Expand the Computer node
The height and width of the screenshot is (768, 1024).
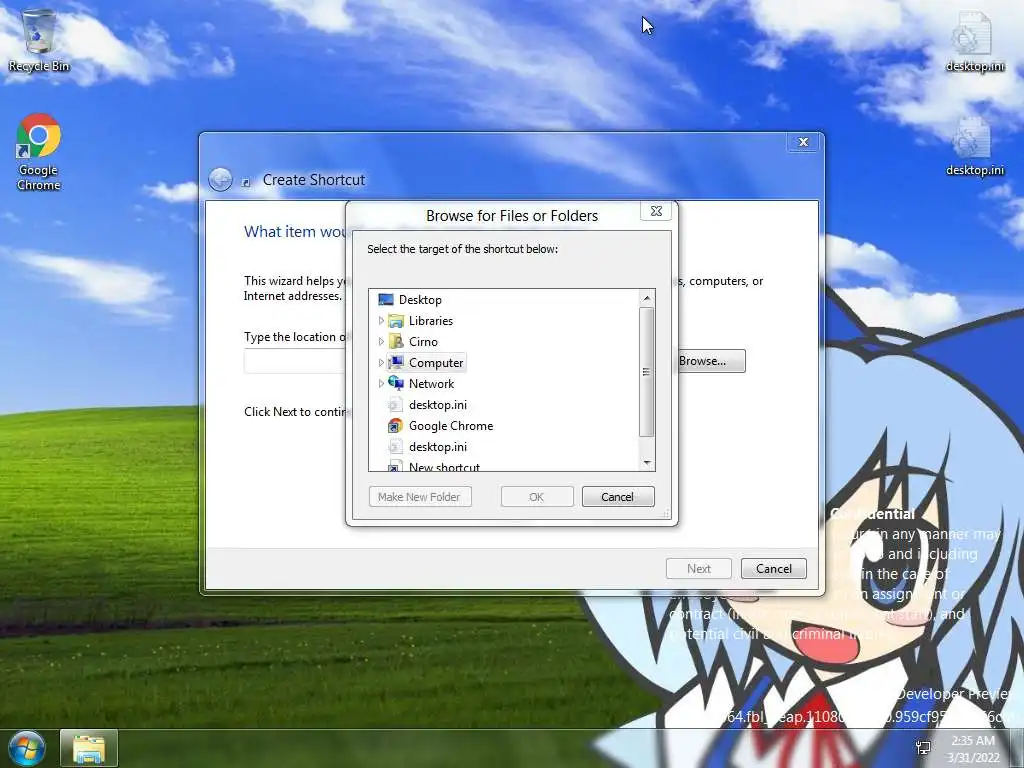[381, 362]
